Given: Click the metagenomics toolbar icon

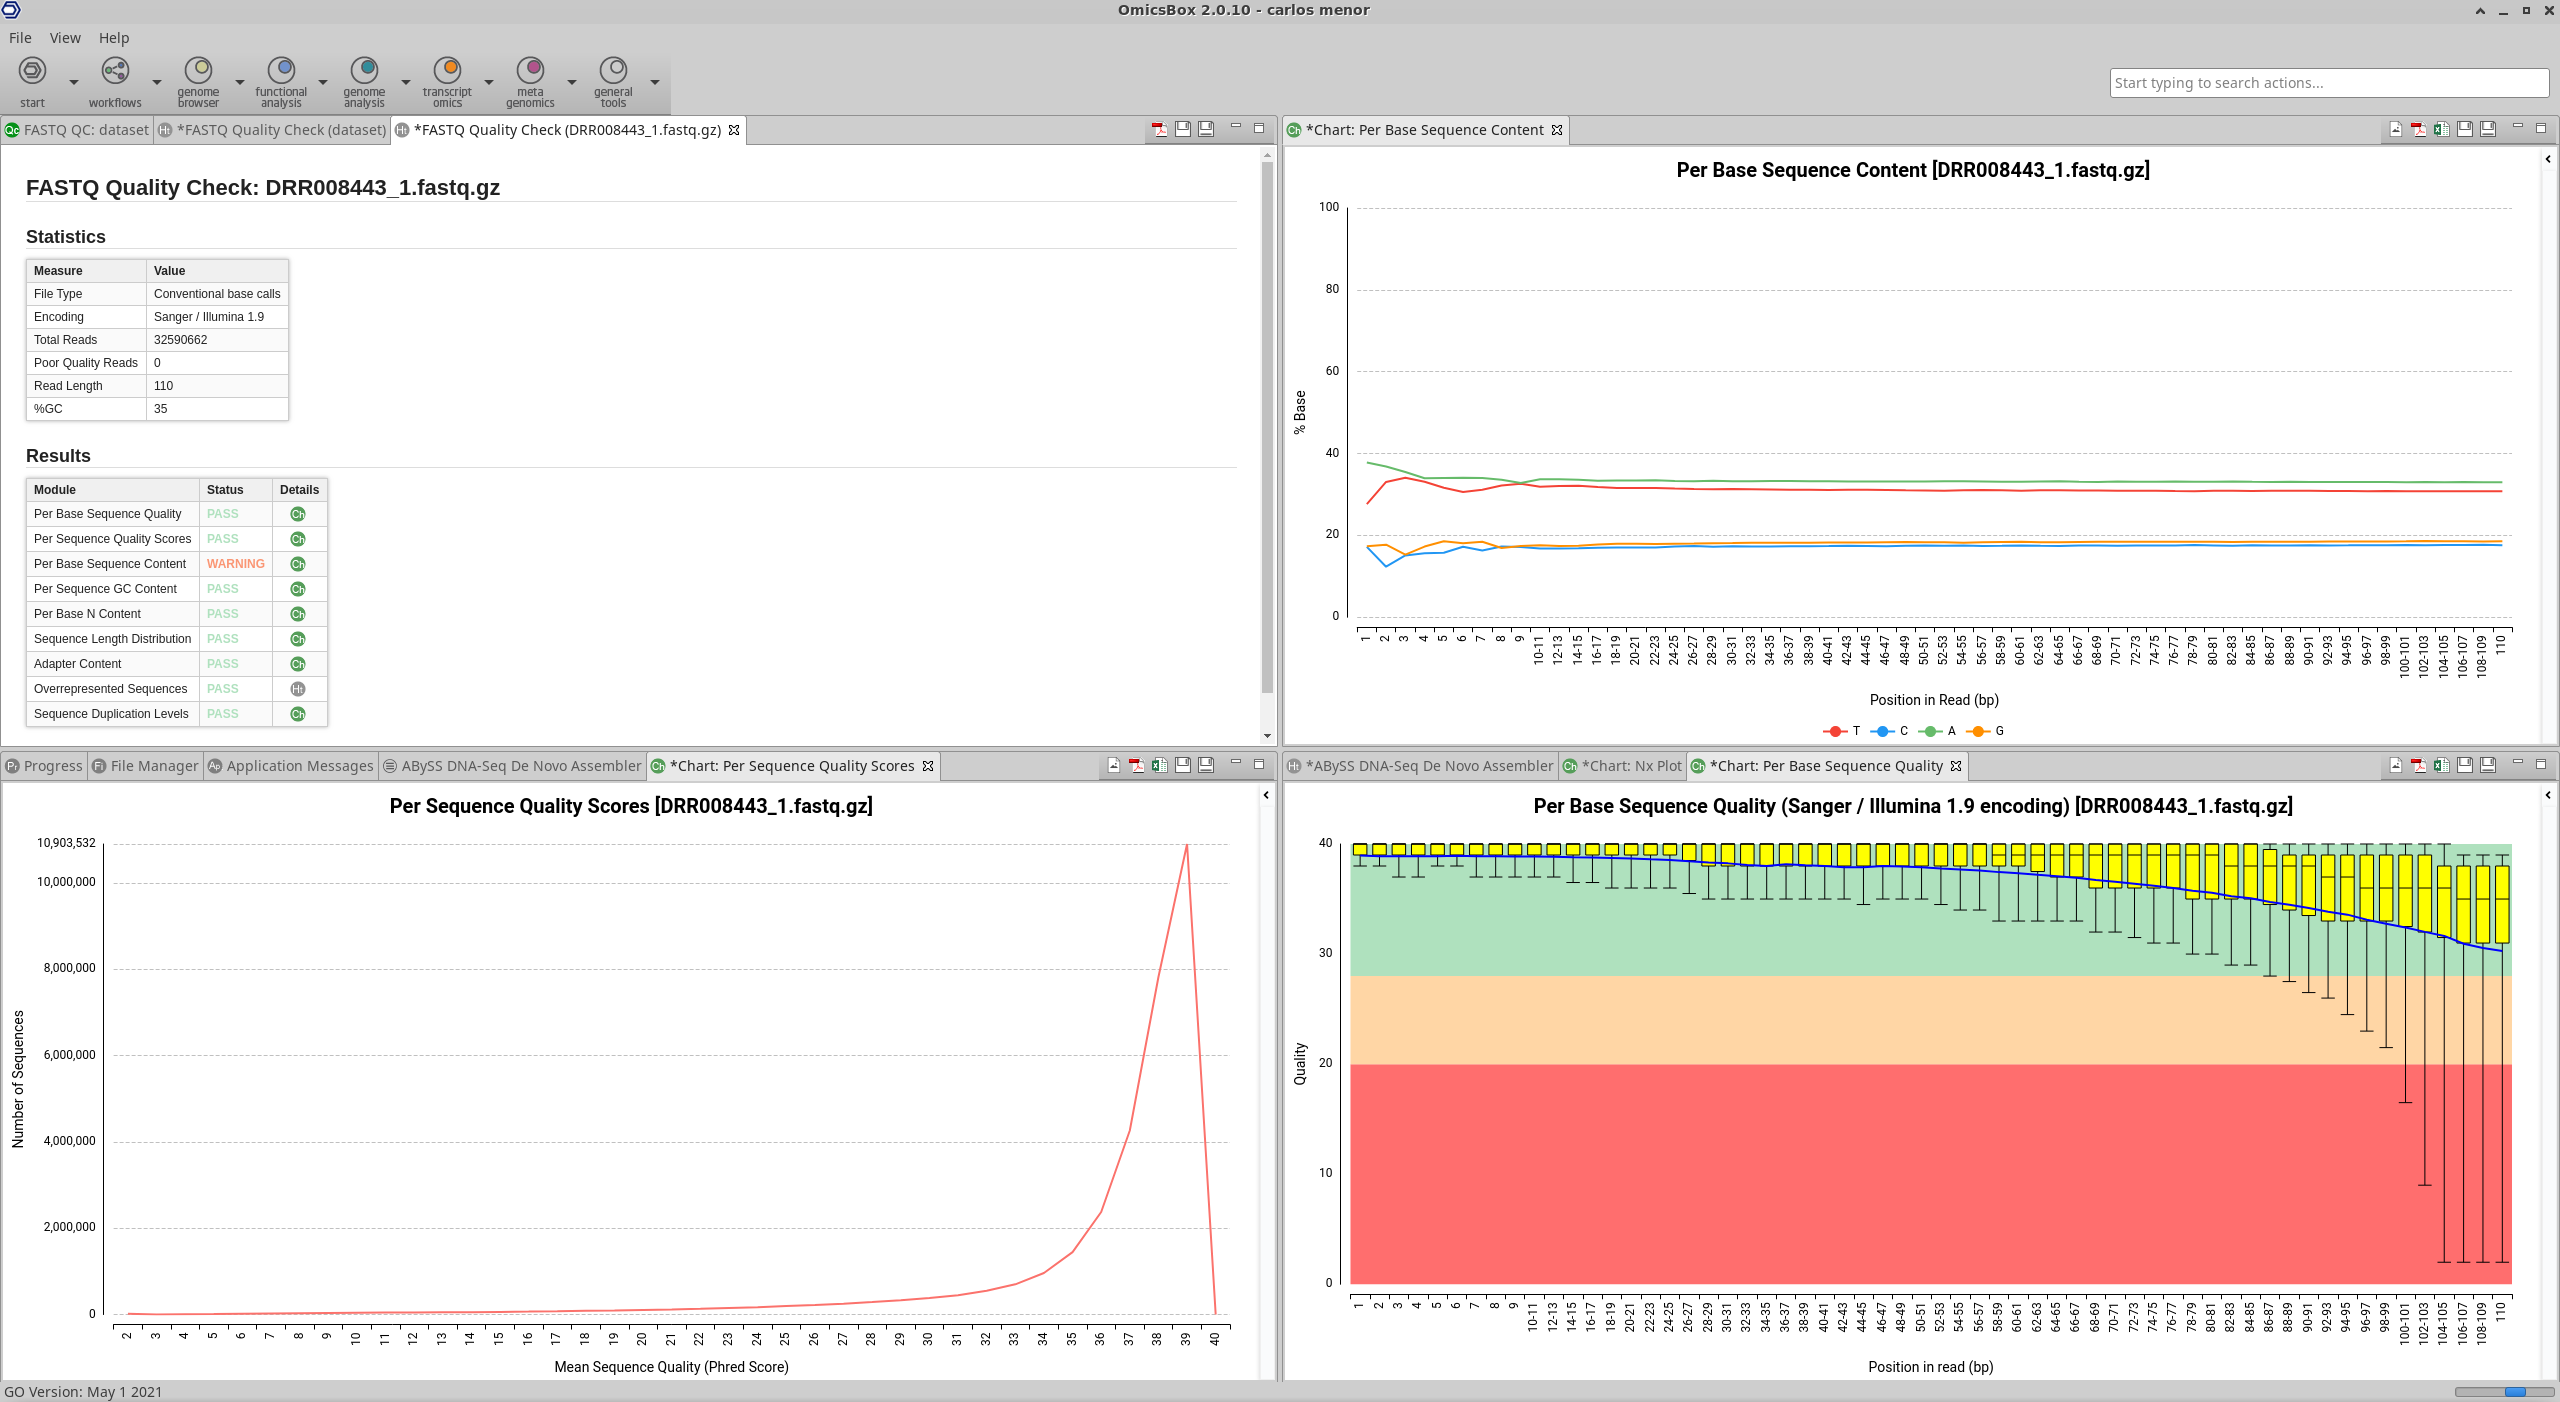Looking at the screenshot, I should pyautogui.click(x=530, y=70).
